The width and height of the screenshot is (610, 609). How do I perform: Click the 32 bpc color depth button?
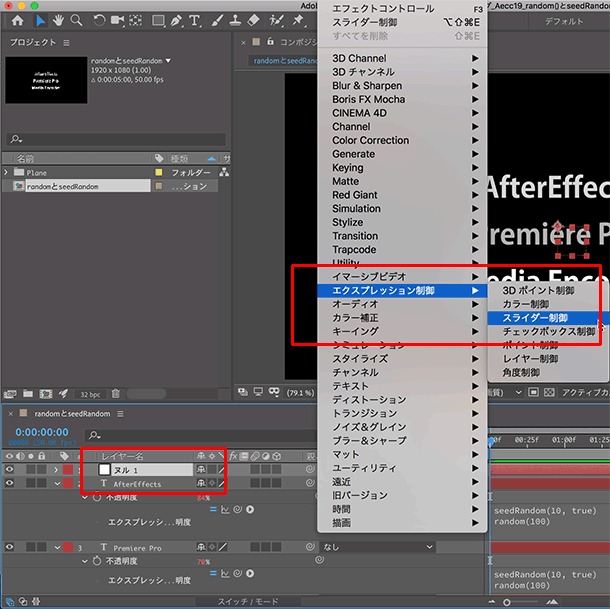[90, 394]
